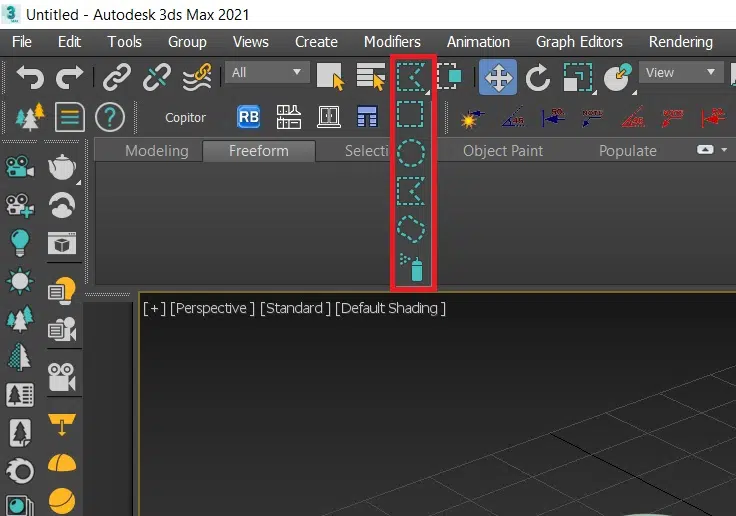Toggle the ribbon display button
Viewport: 736px width, 516px height.
pos(69,117)
